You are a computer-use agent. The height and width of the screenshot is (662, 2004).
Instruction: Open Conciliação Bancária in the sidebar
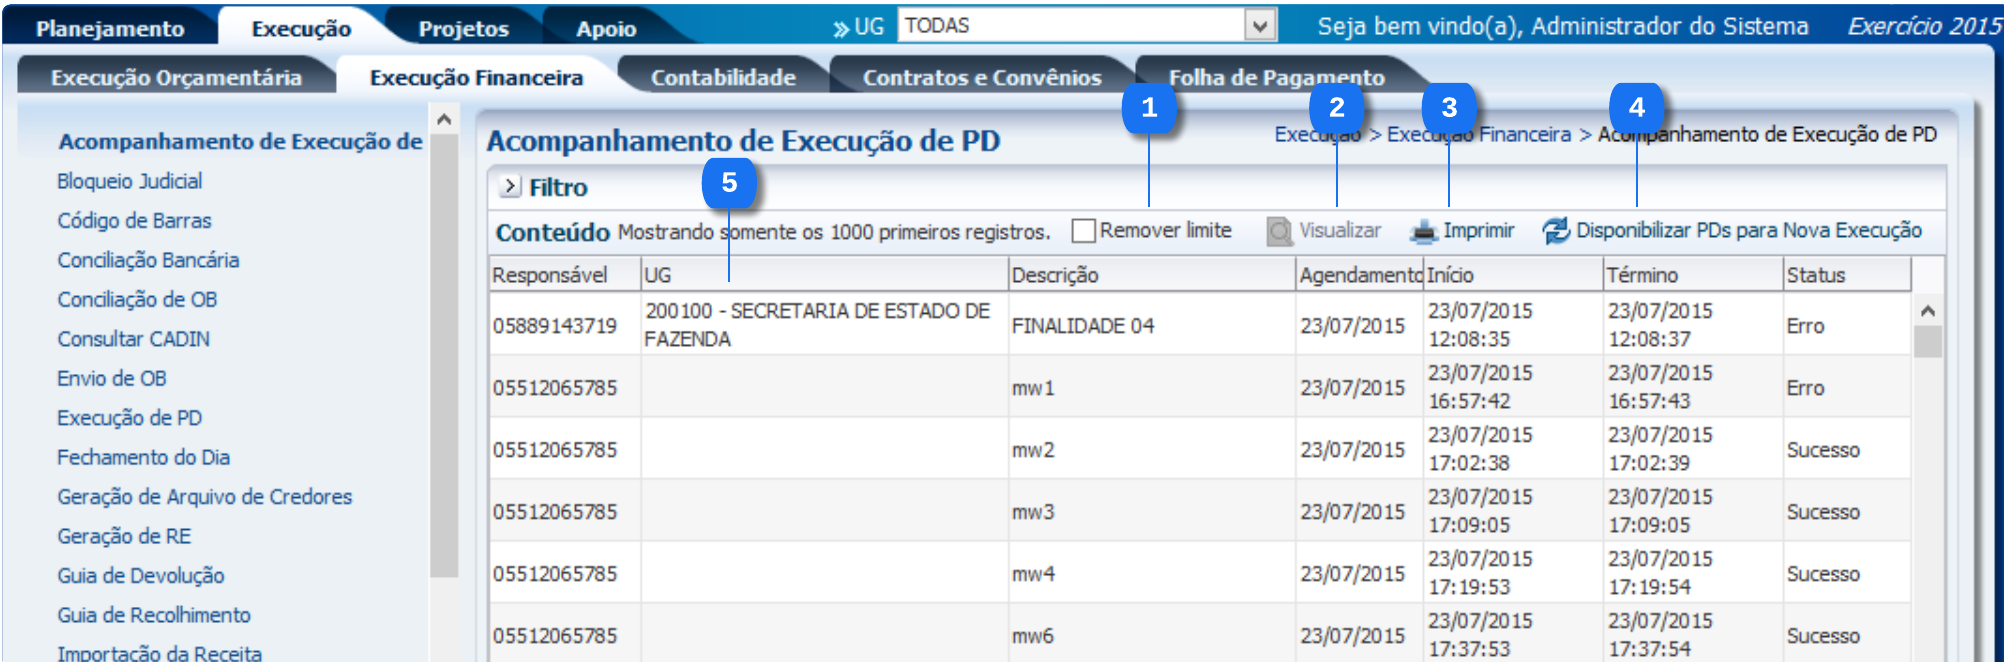click(148, 260)
